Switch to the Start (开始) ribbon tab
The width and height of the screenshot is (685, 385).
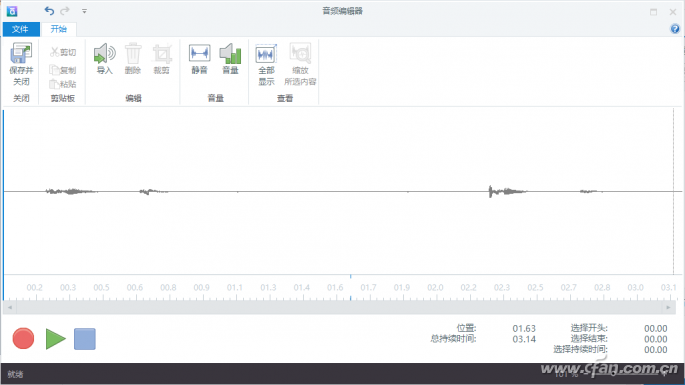point(59,29)
